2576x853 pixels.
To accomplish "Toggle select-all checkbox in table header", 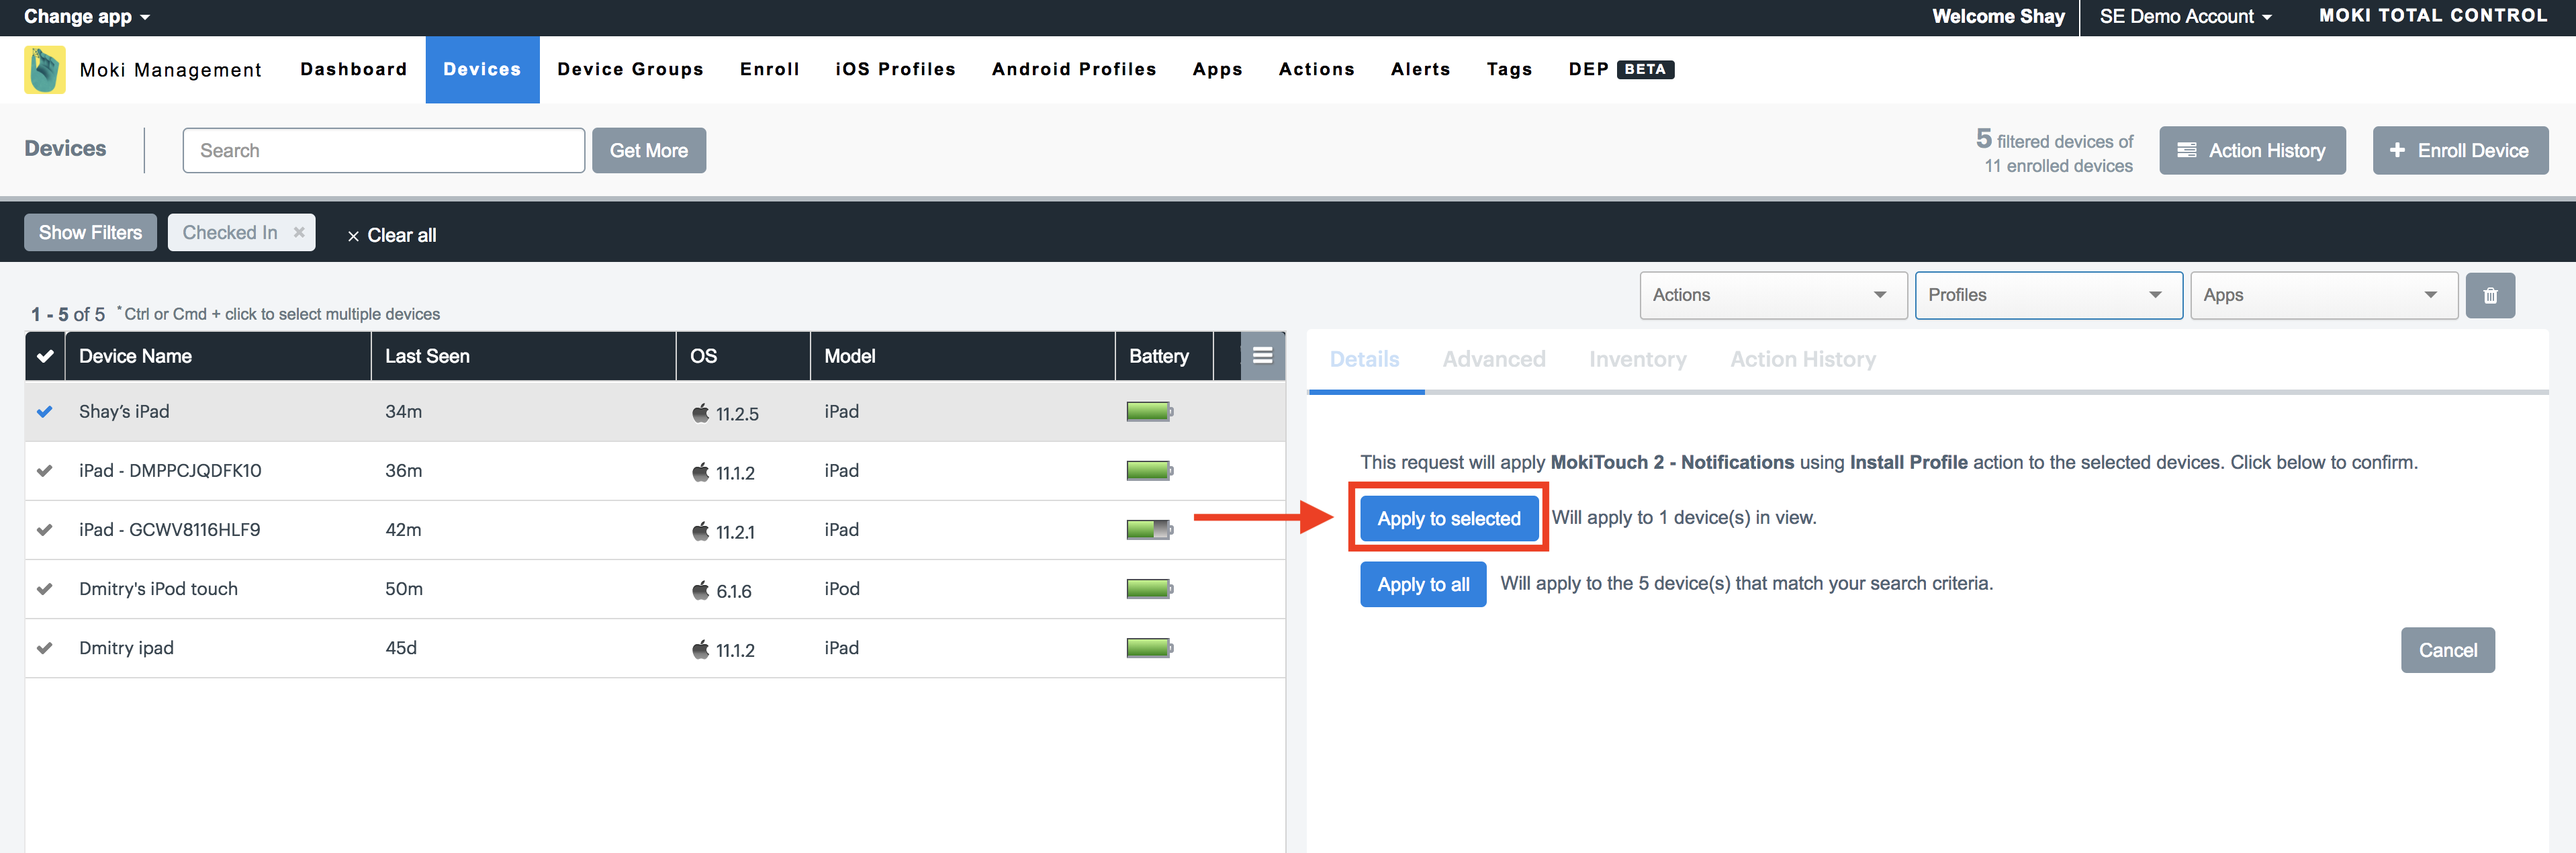I will pos(45,356).
